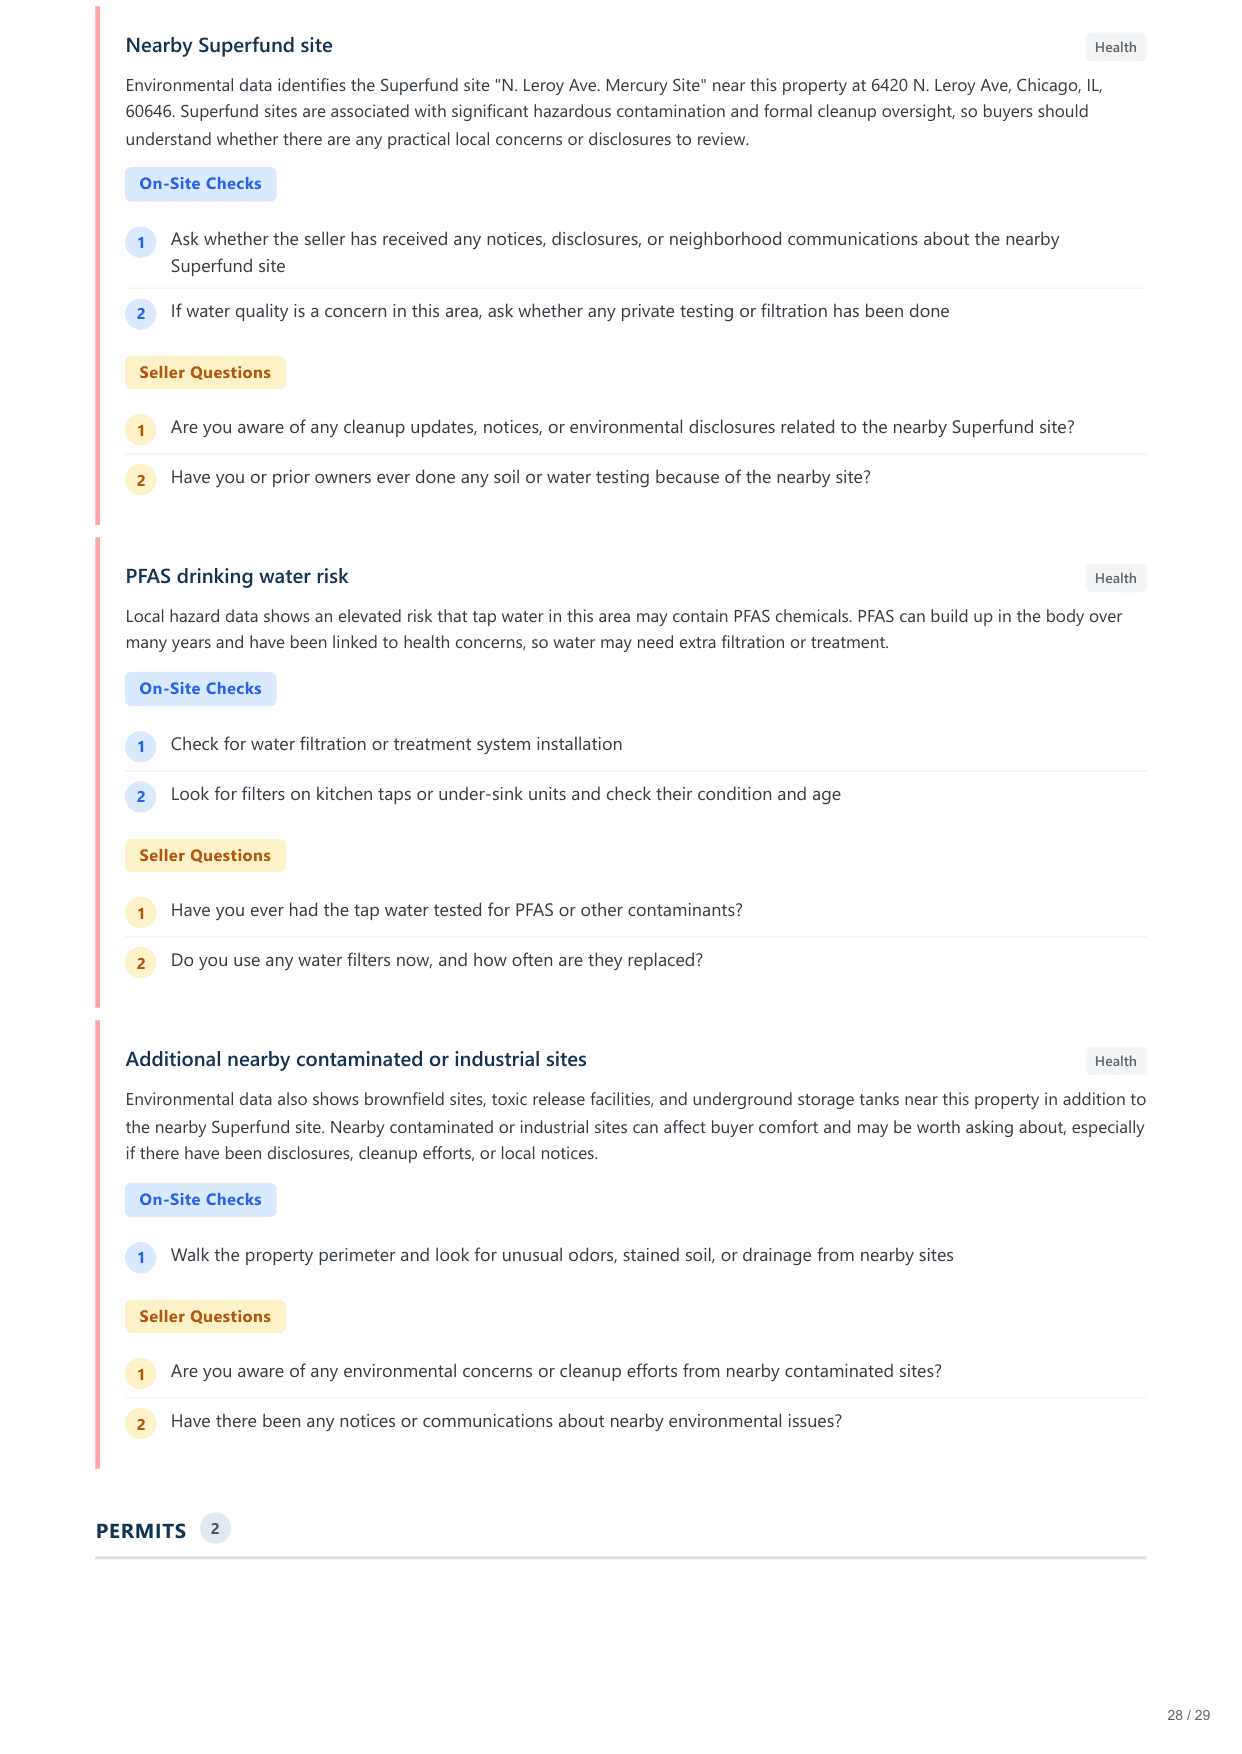
Task: Click number 2 circle beside water quality check
Action: pyautogui.click(x=141, y=313)
